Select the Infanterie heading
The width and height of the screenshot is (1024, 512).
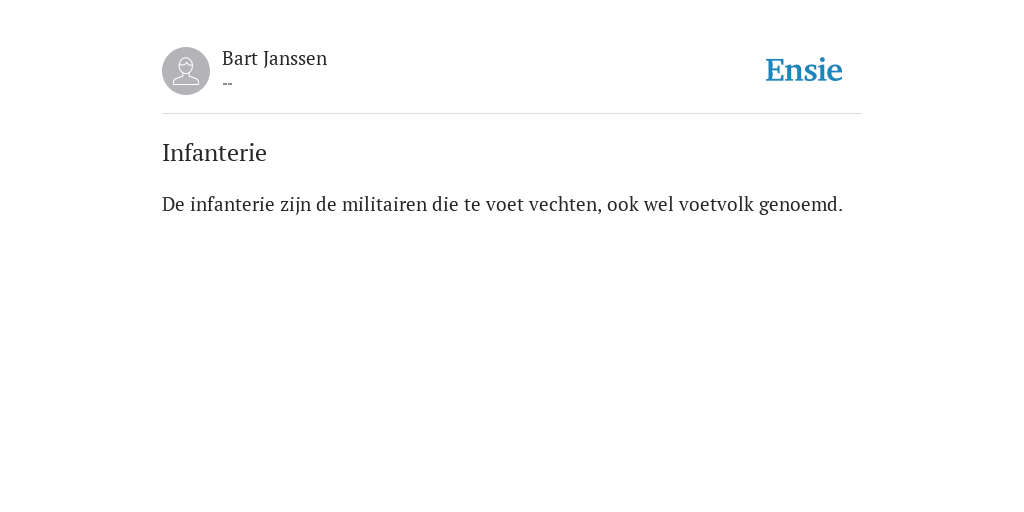click(x=214, y=153)
